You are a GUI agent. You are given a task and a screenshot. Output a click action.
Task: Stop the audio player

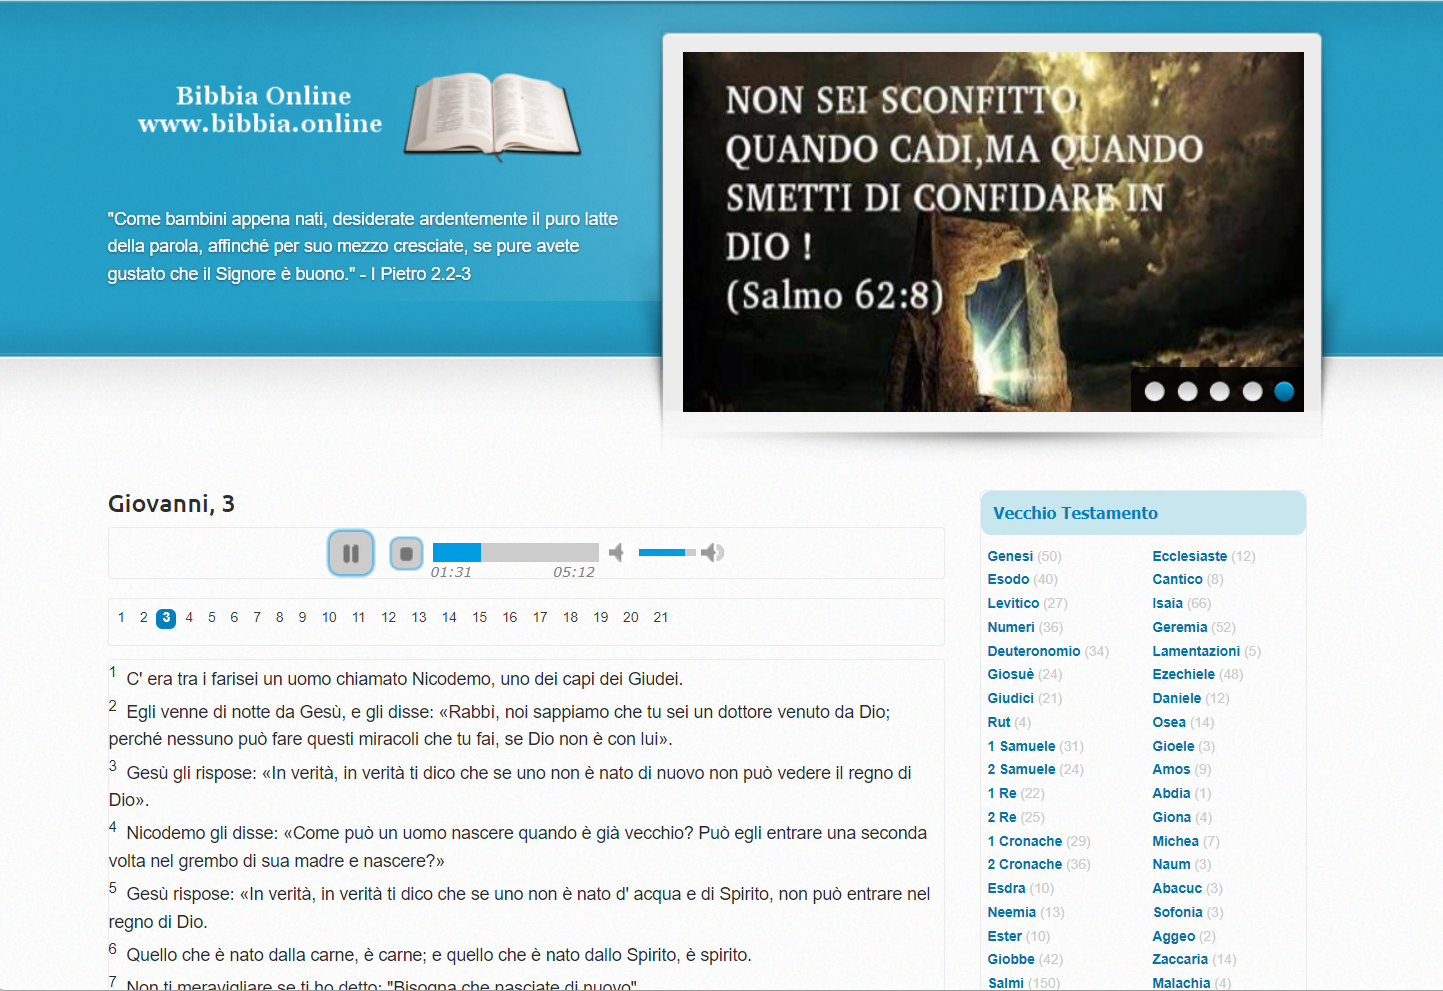tap(406, 553)
